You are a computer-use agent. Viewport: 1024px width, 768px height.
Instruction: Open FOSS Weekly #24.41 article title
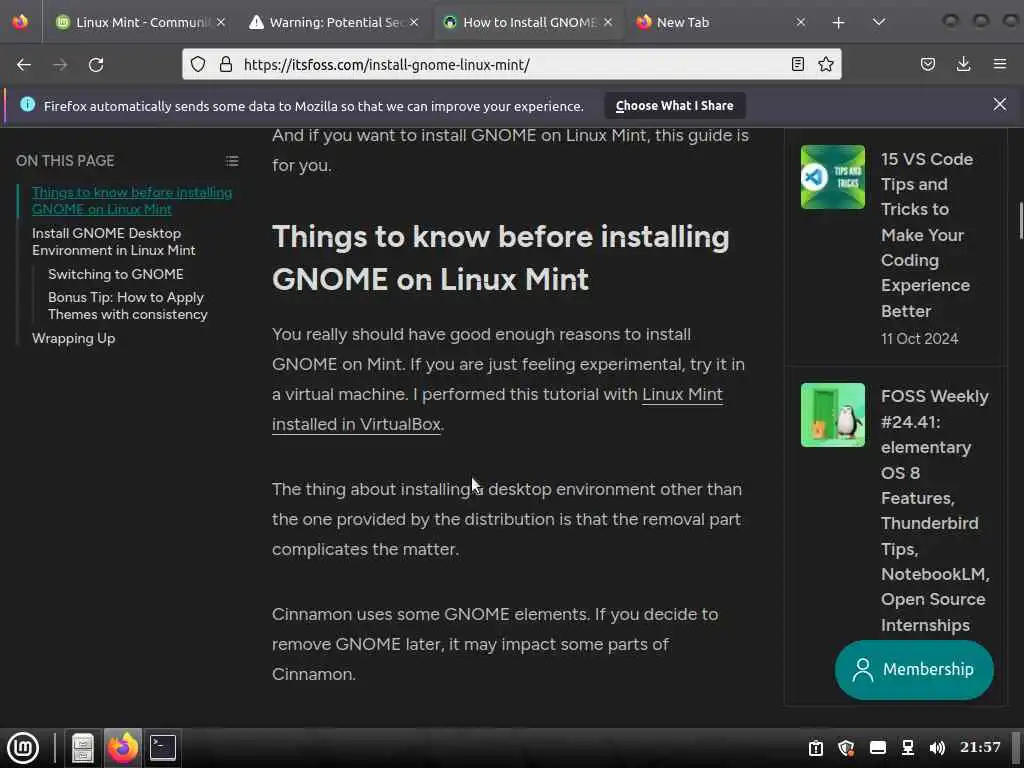935,510
